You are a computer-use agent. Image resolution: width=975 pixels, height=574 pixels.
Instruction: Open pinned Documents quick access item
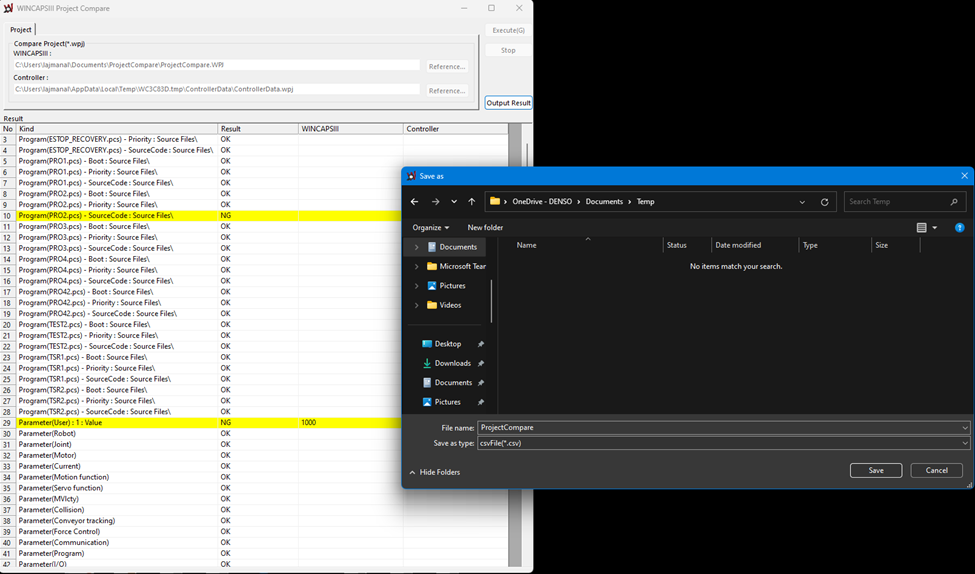tap(447, 382)
